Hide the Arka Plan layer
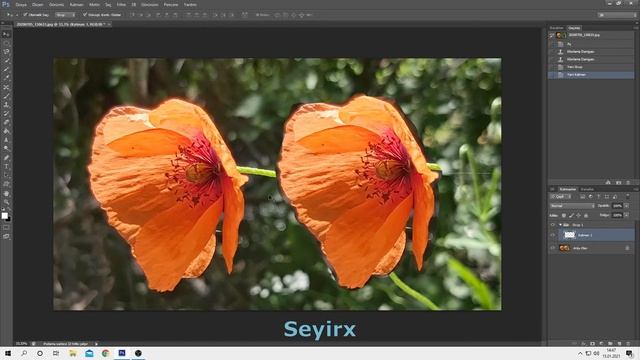Screen dimensions: 640x360 tap(552, 248)
